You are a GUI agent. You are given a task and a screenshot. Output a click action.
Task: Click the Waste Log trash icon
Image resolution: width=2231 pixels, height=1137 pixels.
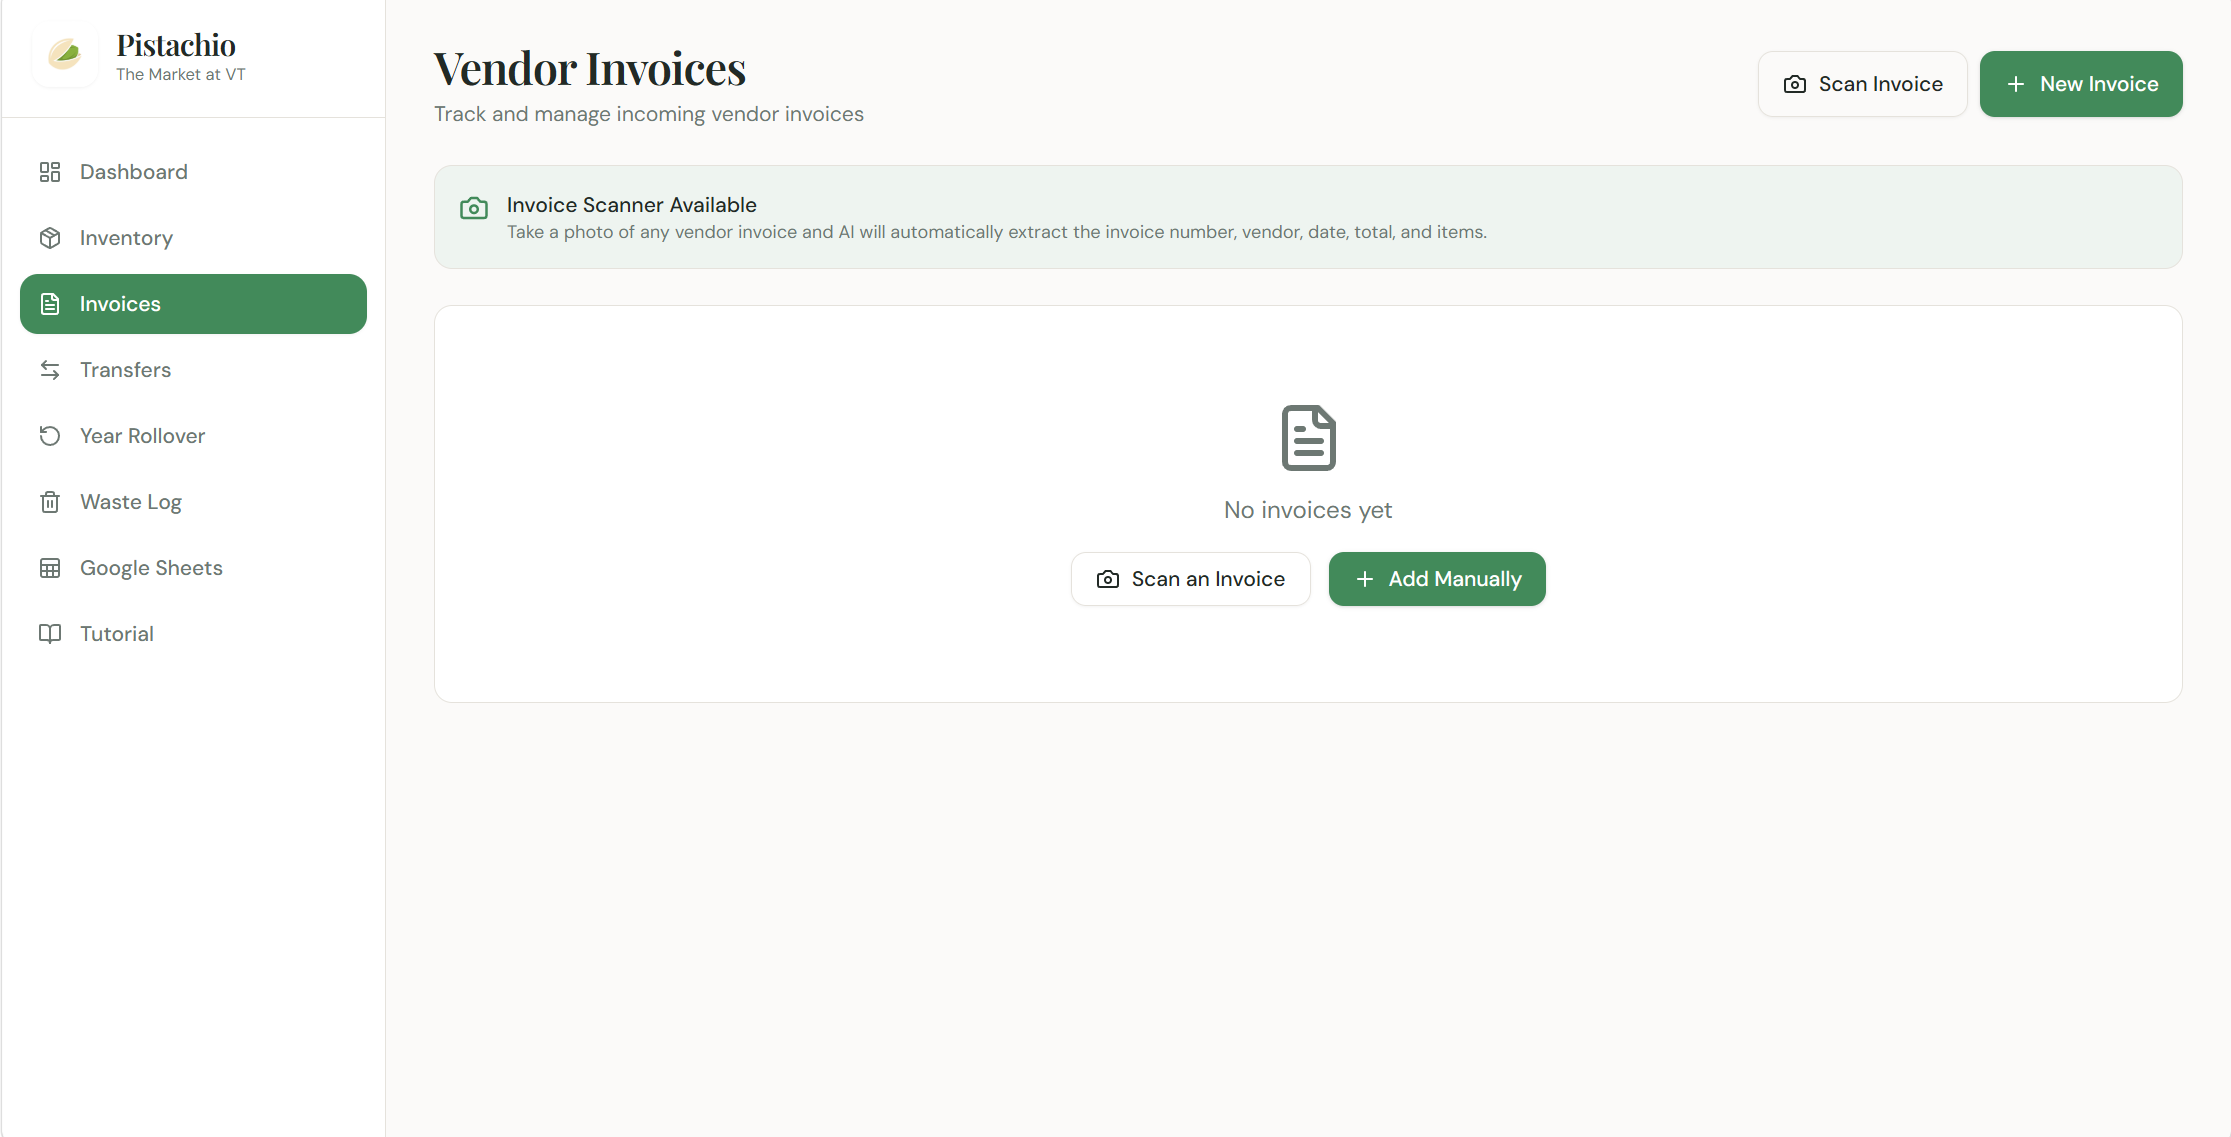50,502
